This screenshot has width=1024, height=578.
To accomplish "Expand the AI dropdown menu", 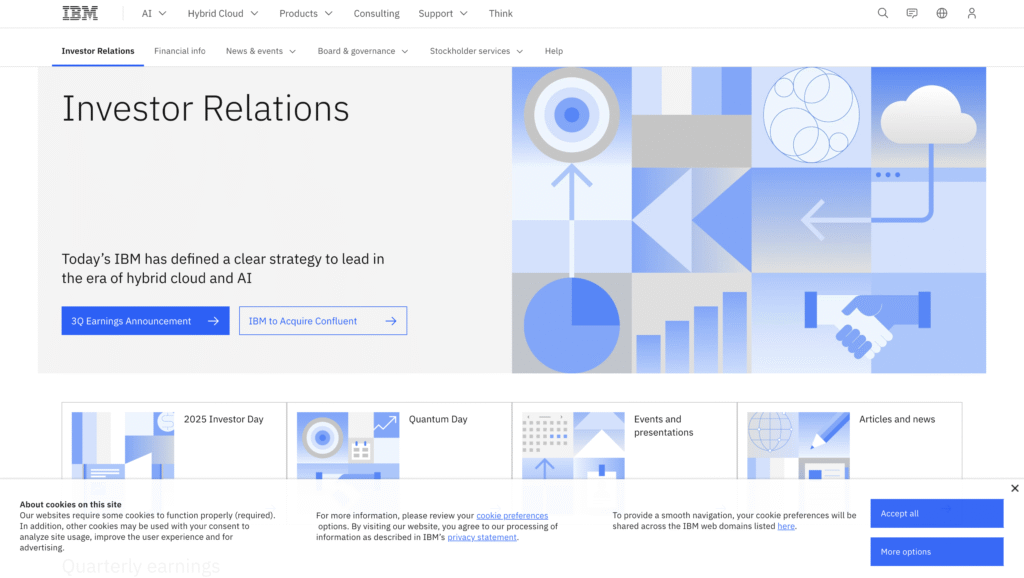I will [154, 13].
